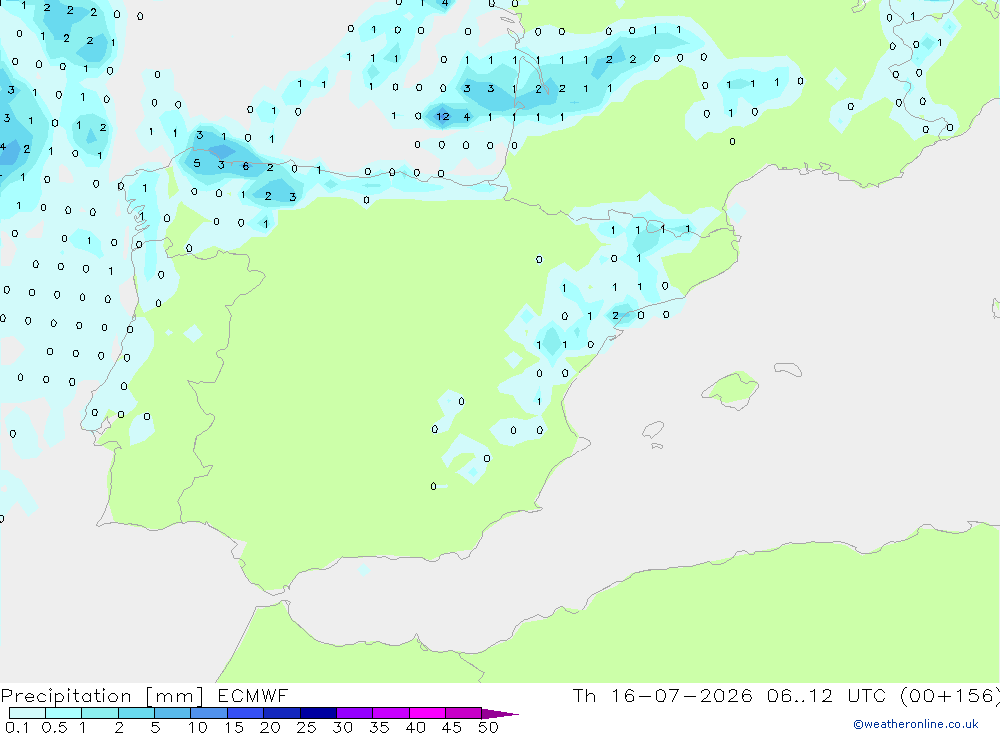
Task: Click the 30–35 mm violet legend swatch
Action: 354,713
